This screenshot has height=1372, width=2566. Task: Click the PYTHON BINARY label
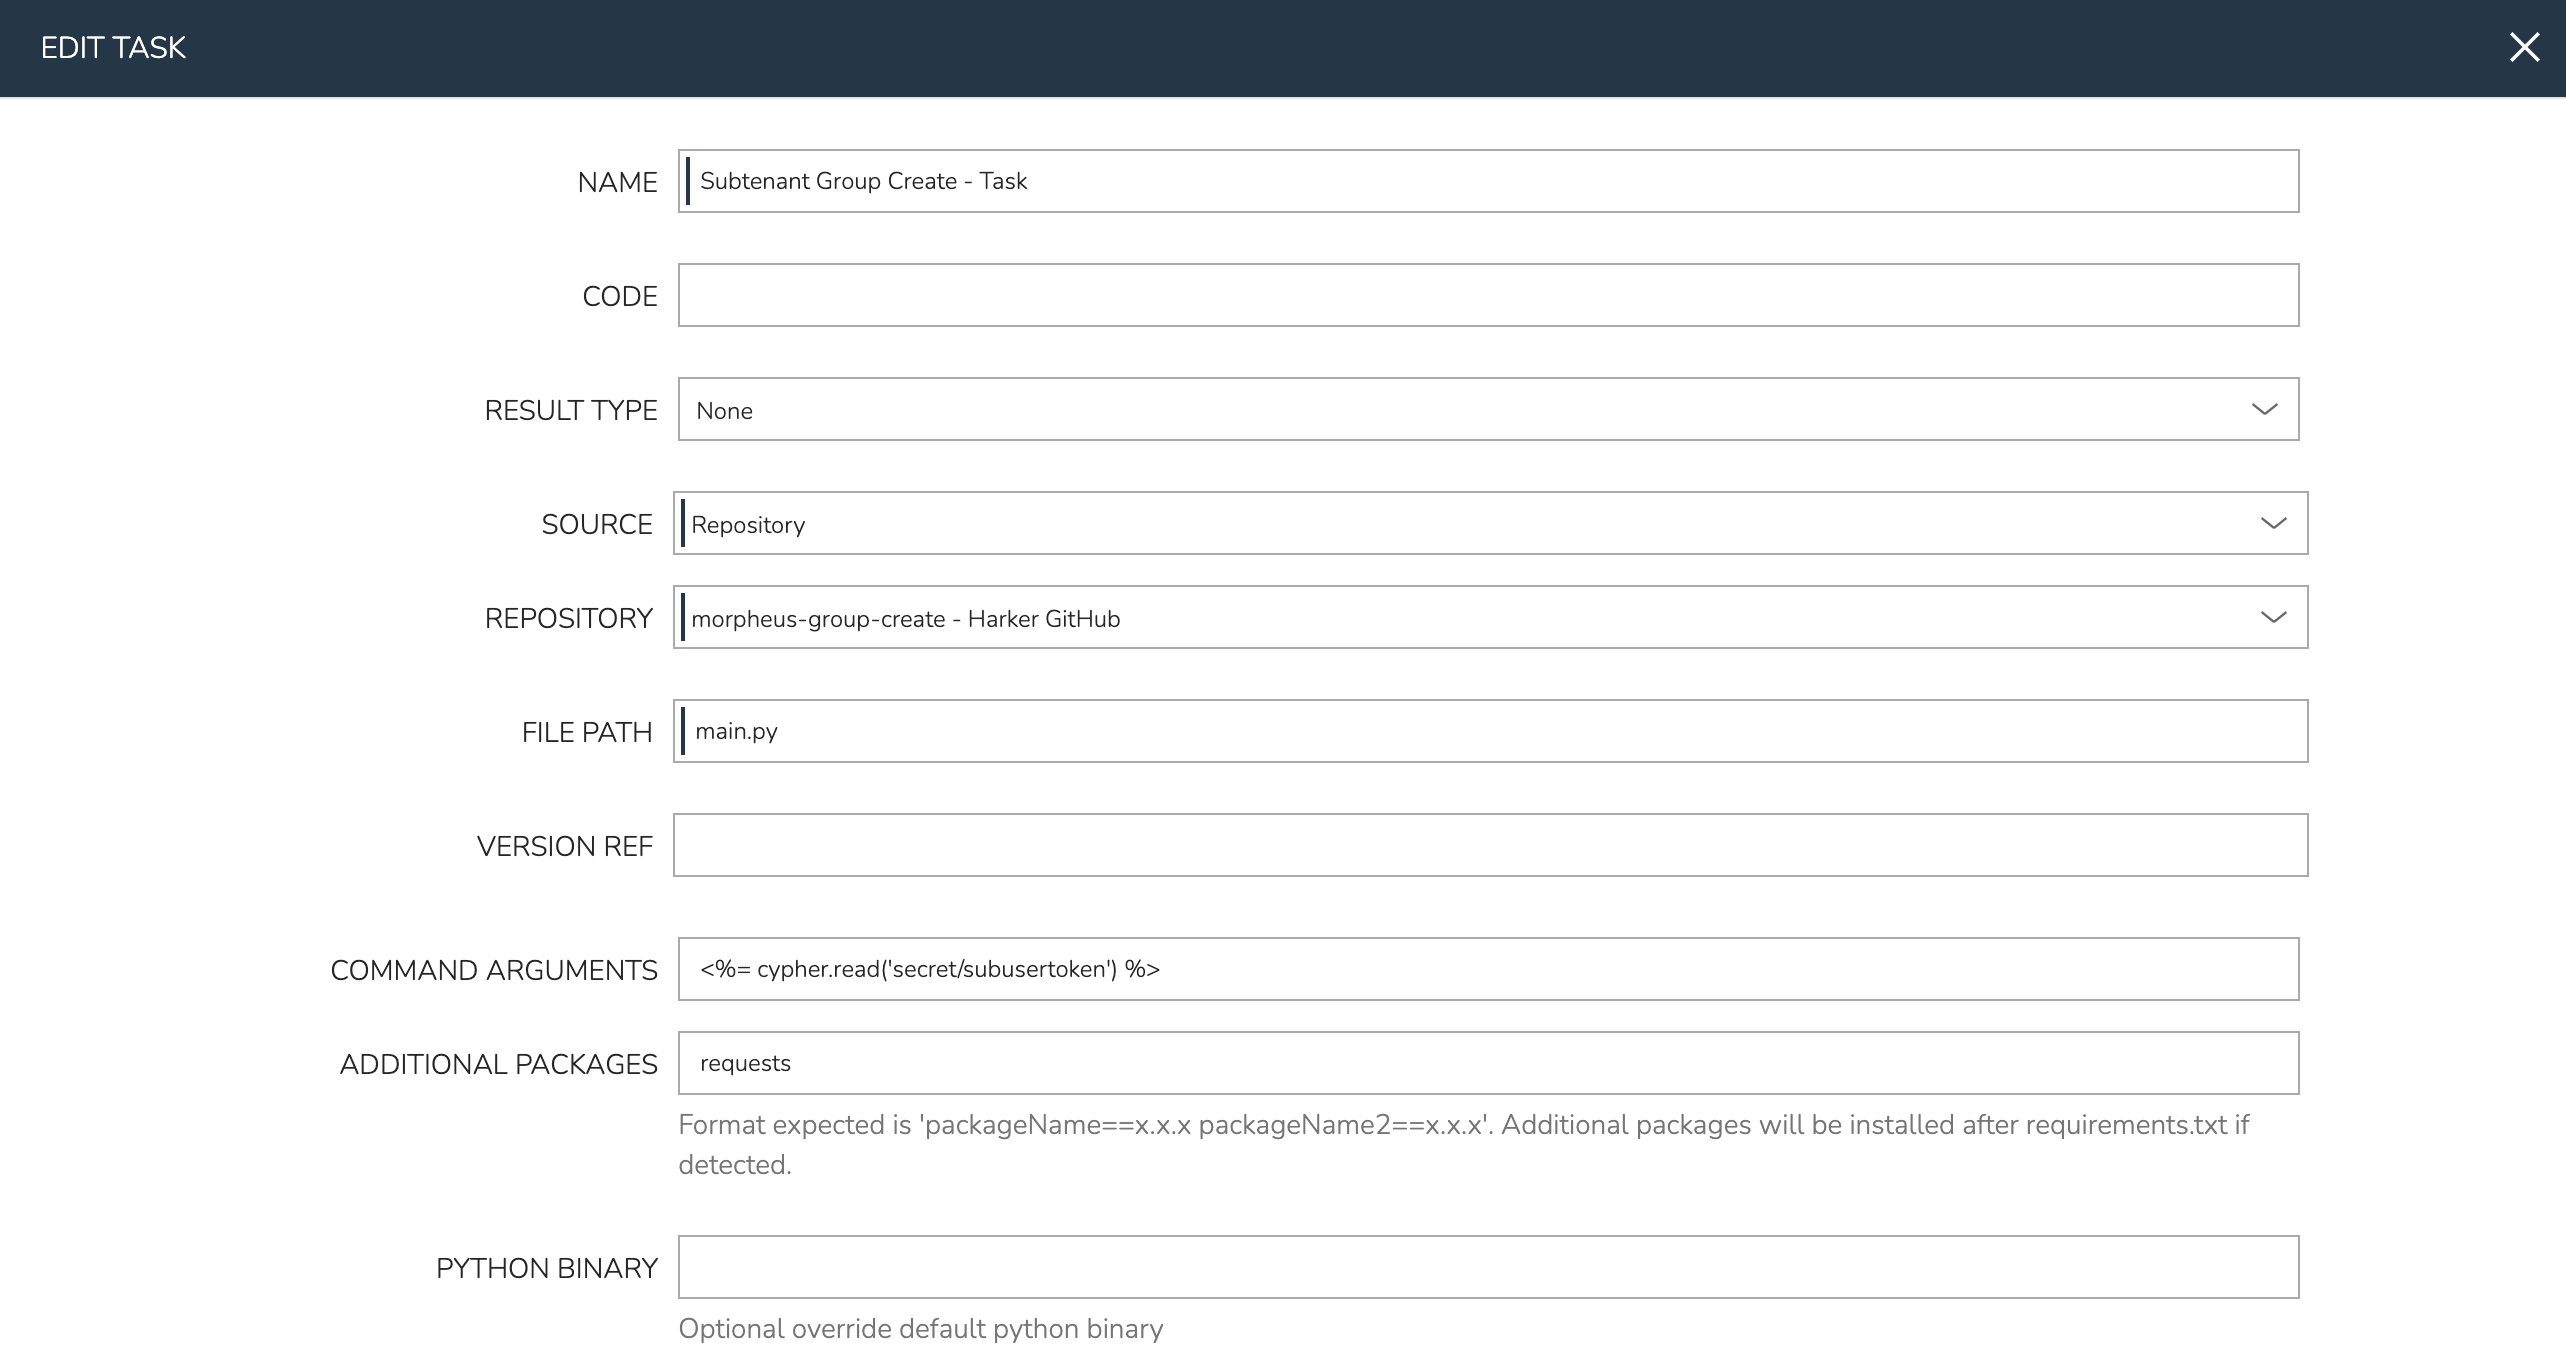click(546, 1268)
